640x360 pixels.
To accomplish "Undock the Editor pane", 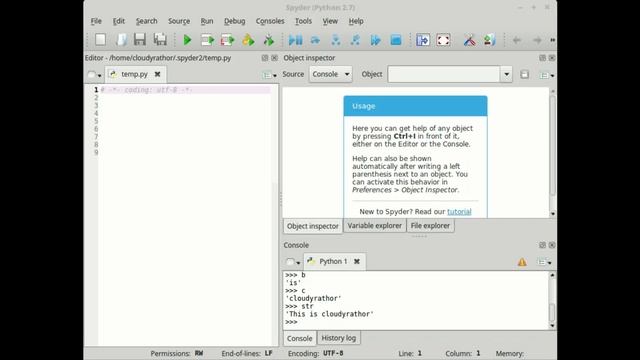I will pos(265,58).
